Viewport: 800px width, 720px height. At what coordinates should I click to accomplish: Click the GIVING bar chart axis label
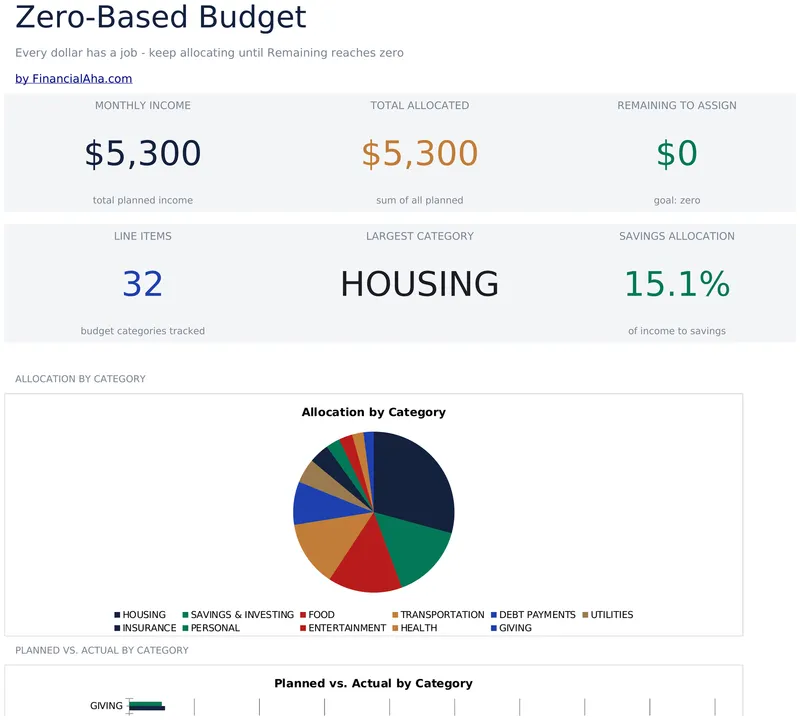(106, 706)
